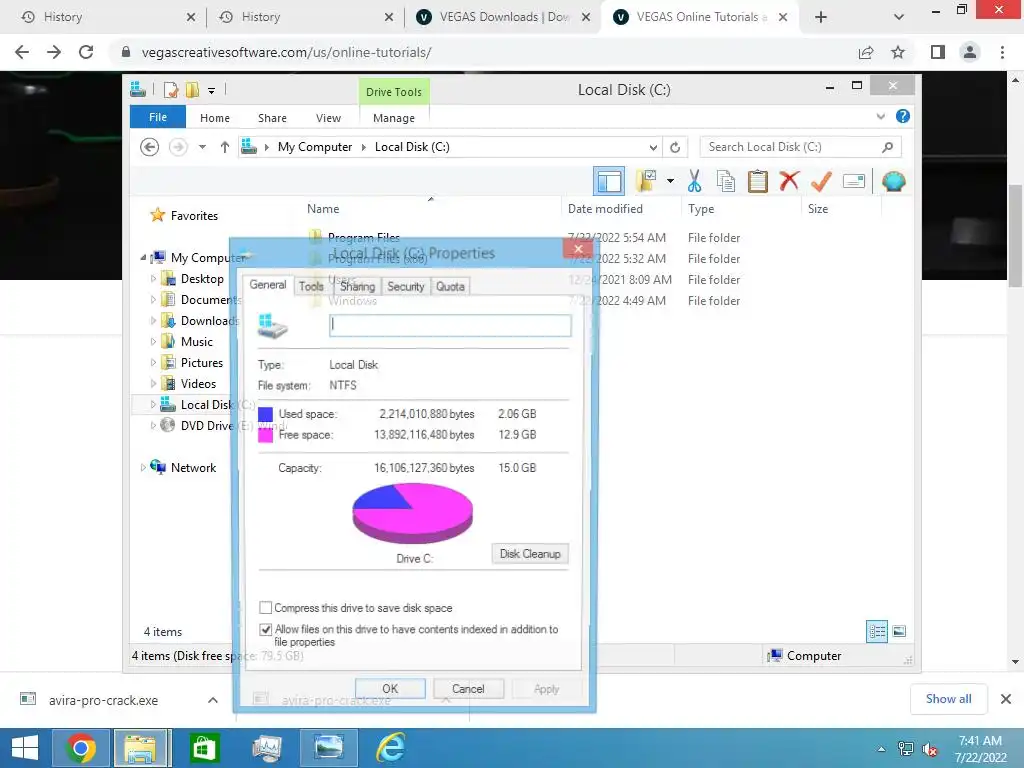
Task: Open the View ribbon tab
Action: tap(328, 118)
